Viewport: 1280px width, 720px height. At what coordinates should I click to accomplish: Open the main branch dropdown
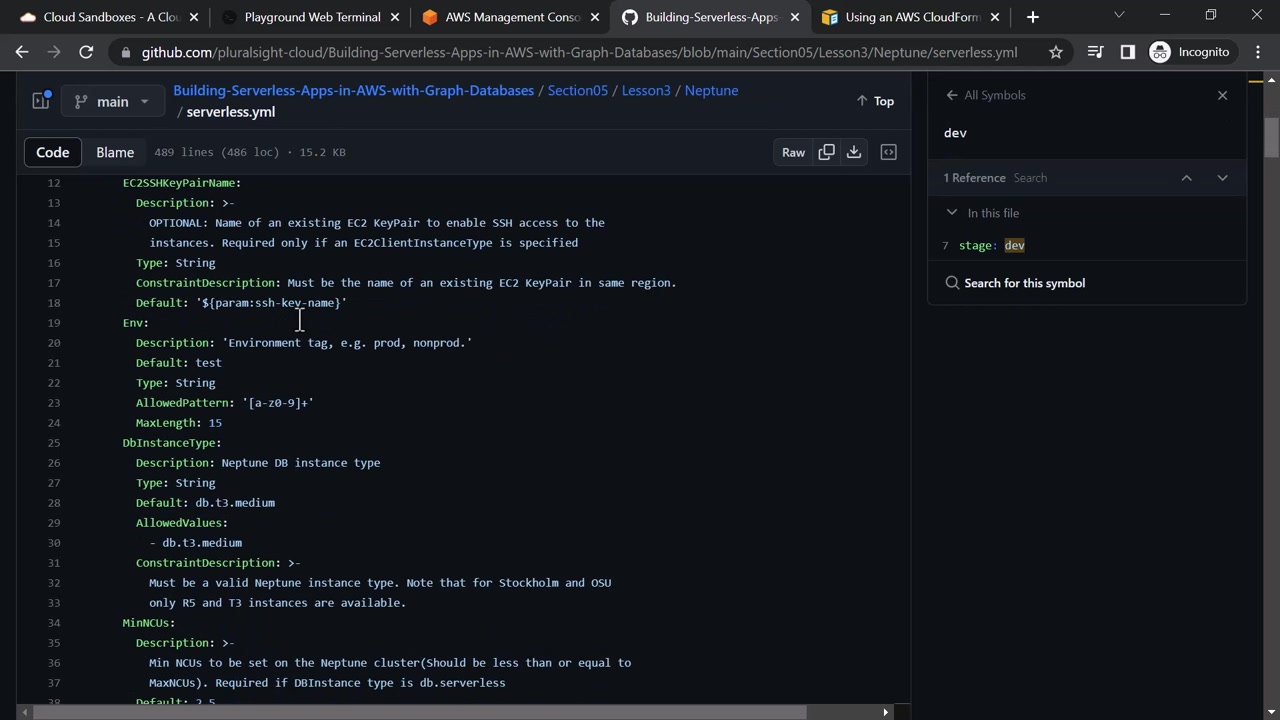(x=111, y=101)
